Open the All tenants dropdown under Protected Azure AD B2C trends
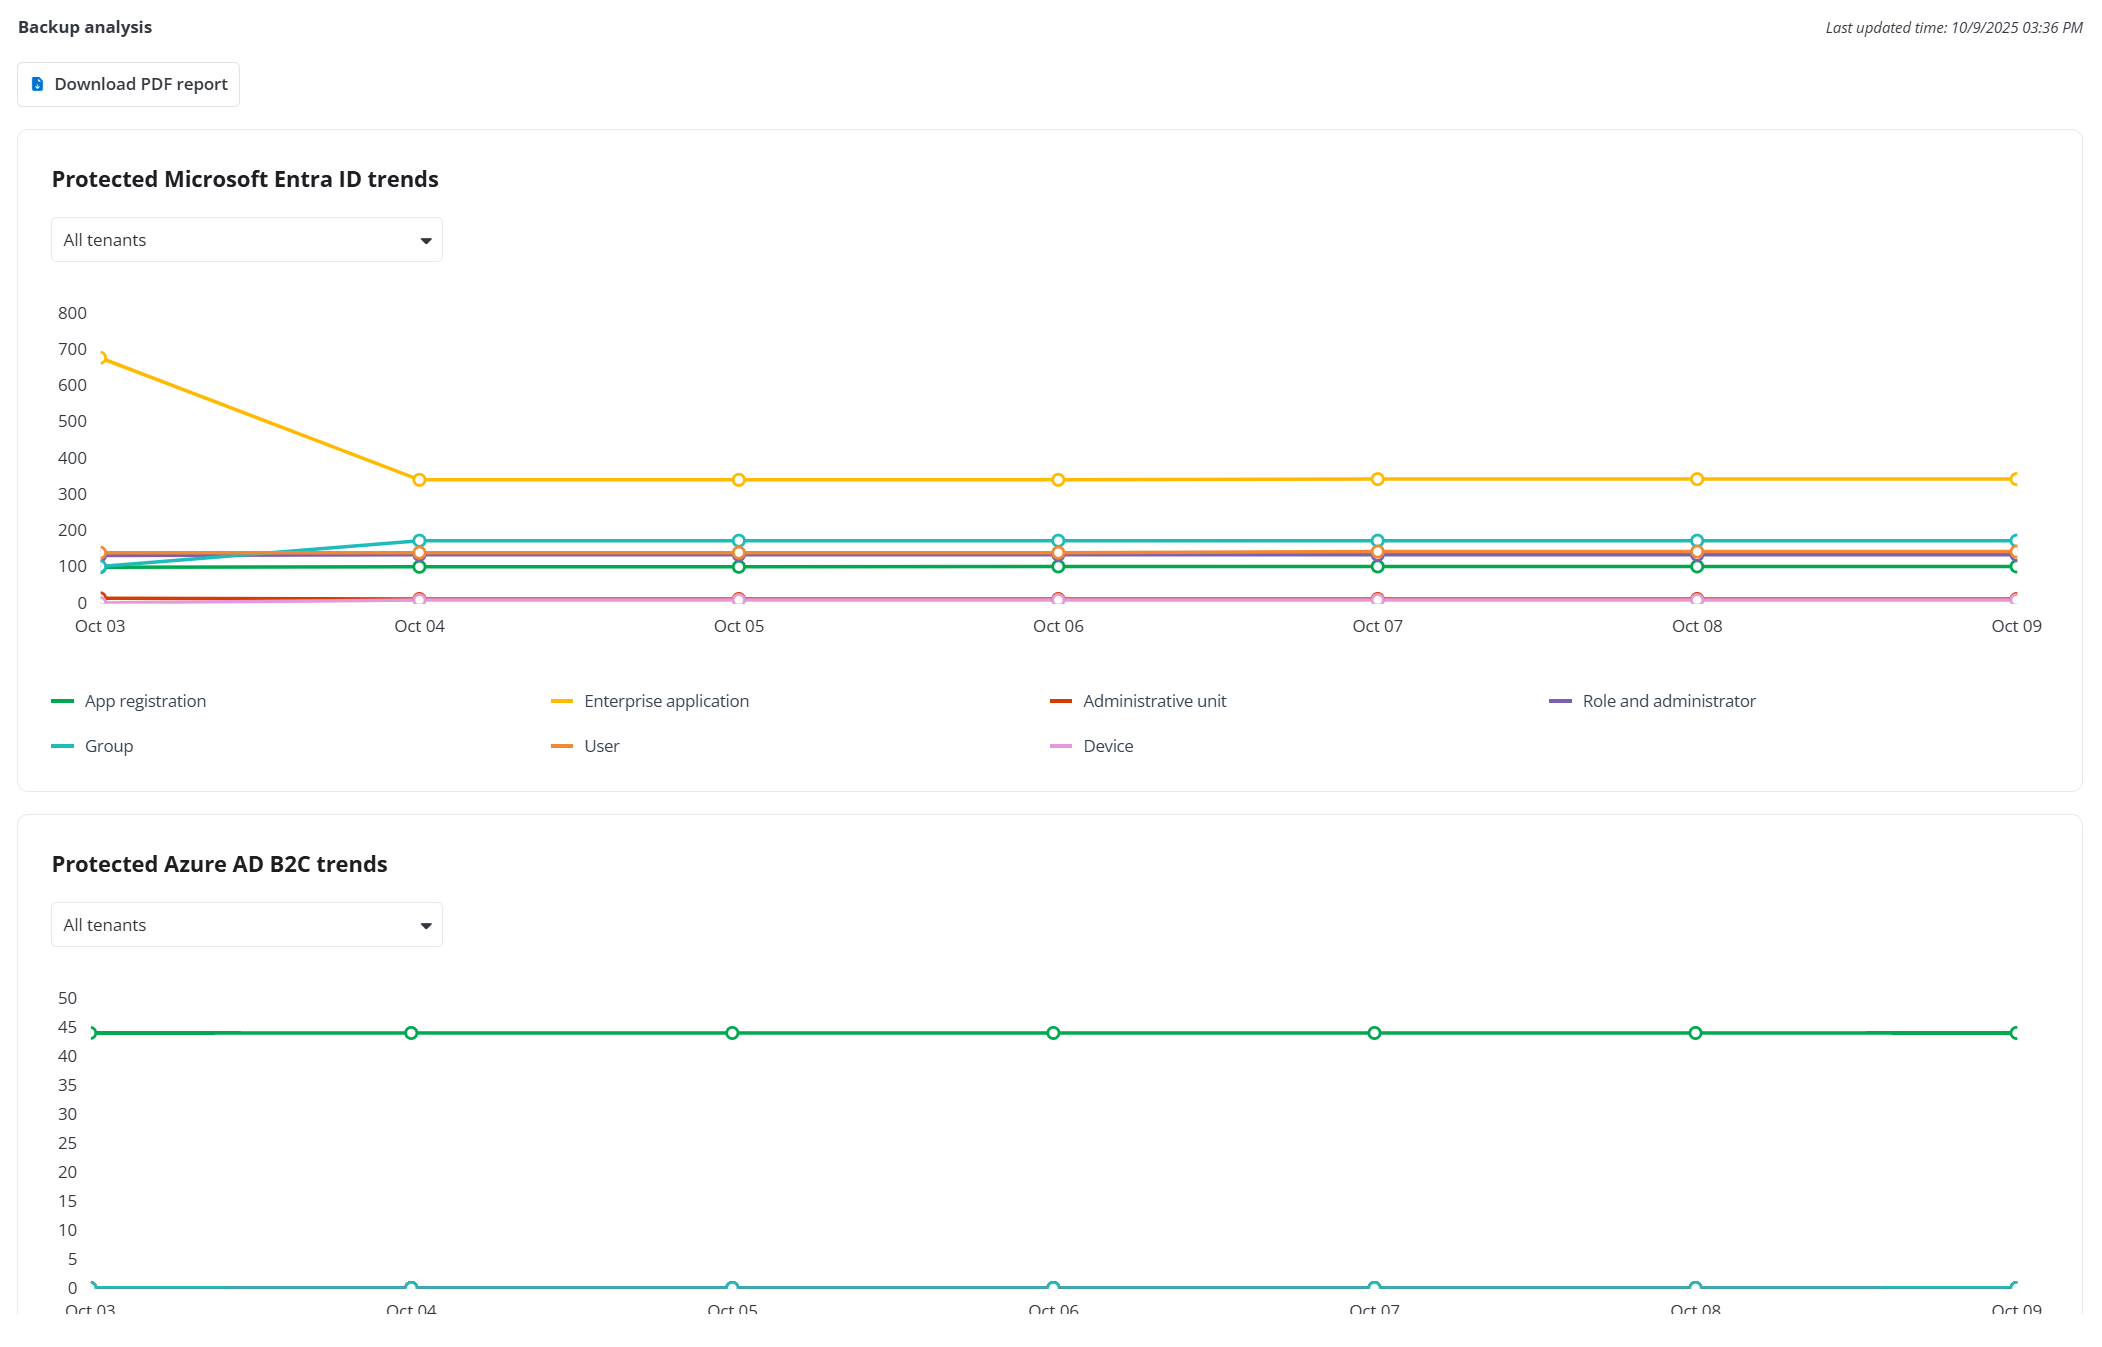Screen dimensions: 2102x1347 (246, 924)
